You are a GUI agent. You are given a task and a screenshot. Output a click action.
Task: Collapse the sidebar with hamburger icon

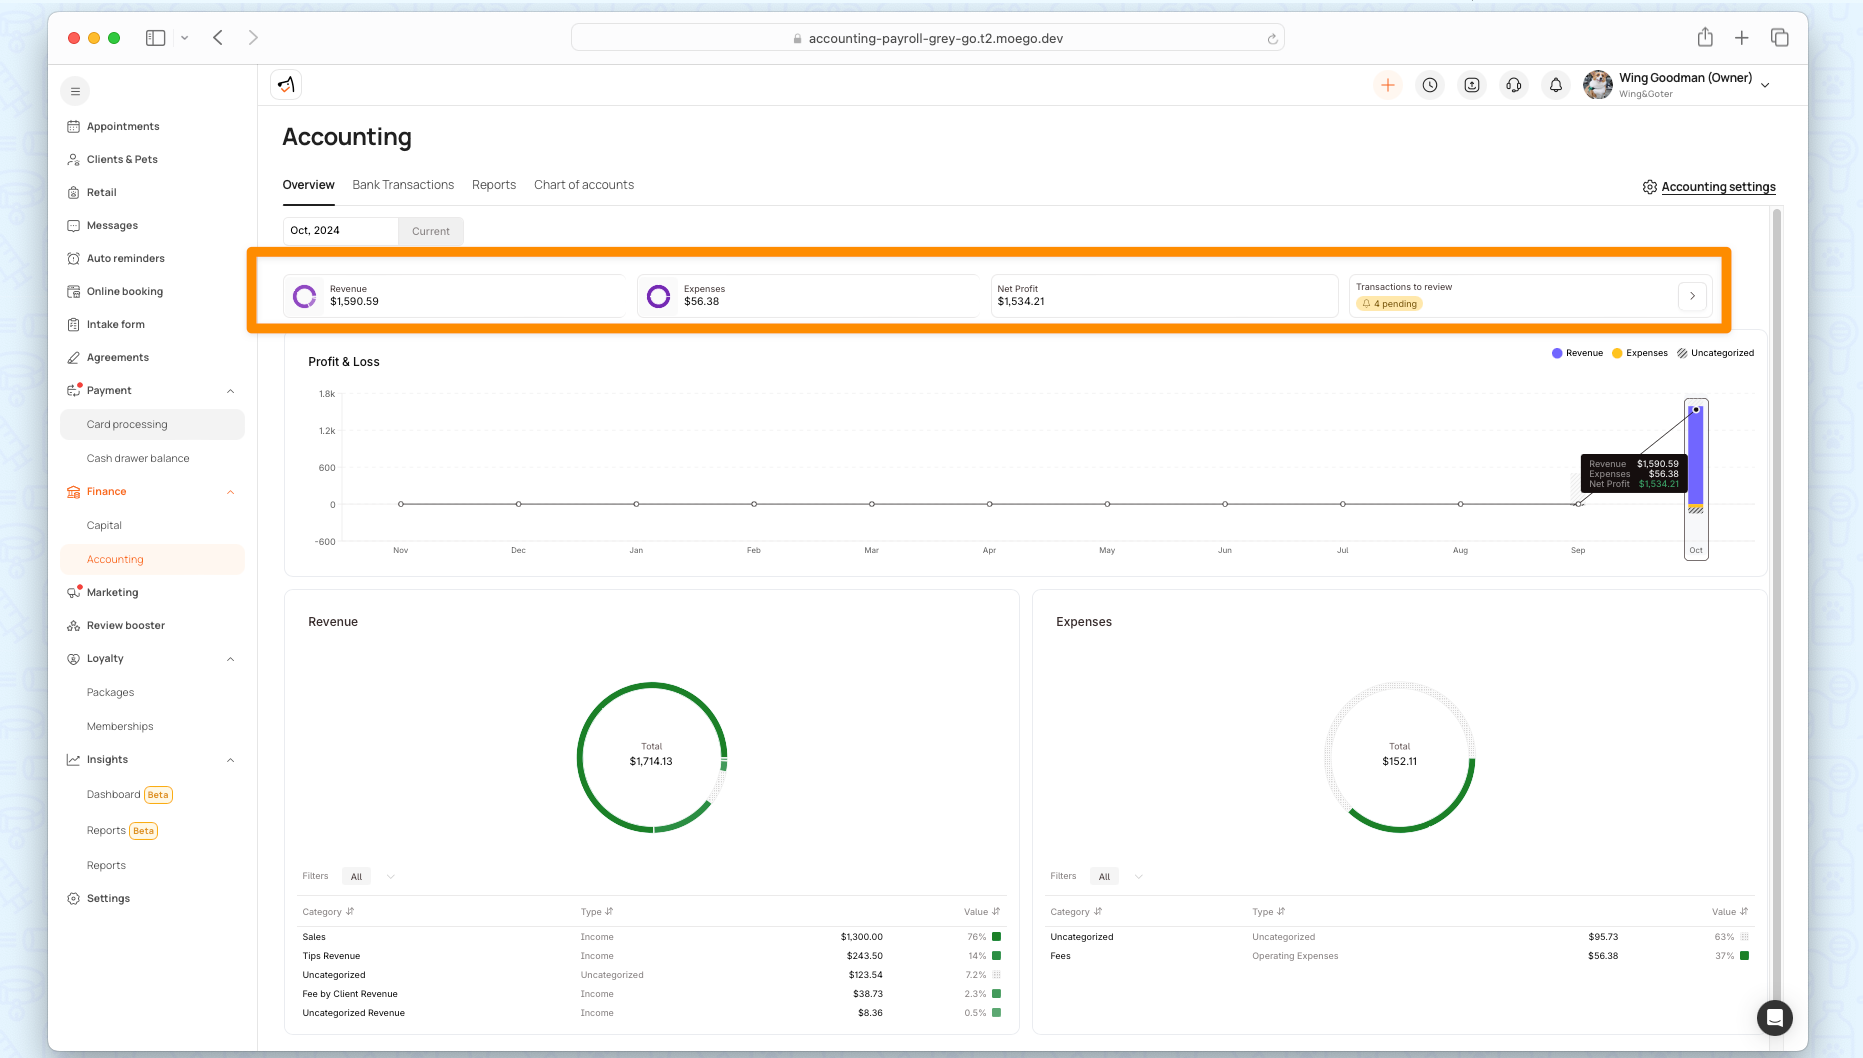(75, 91)
